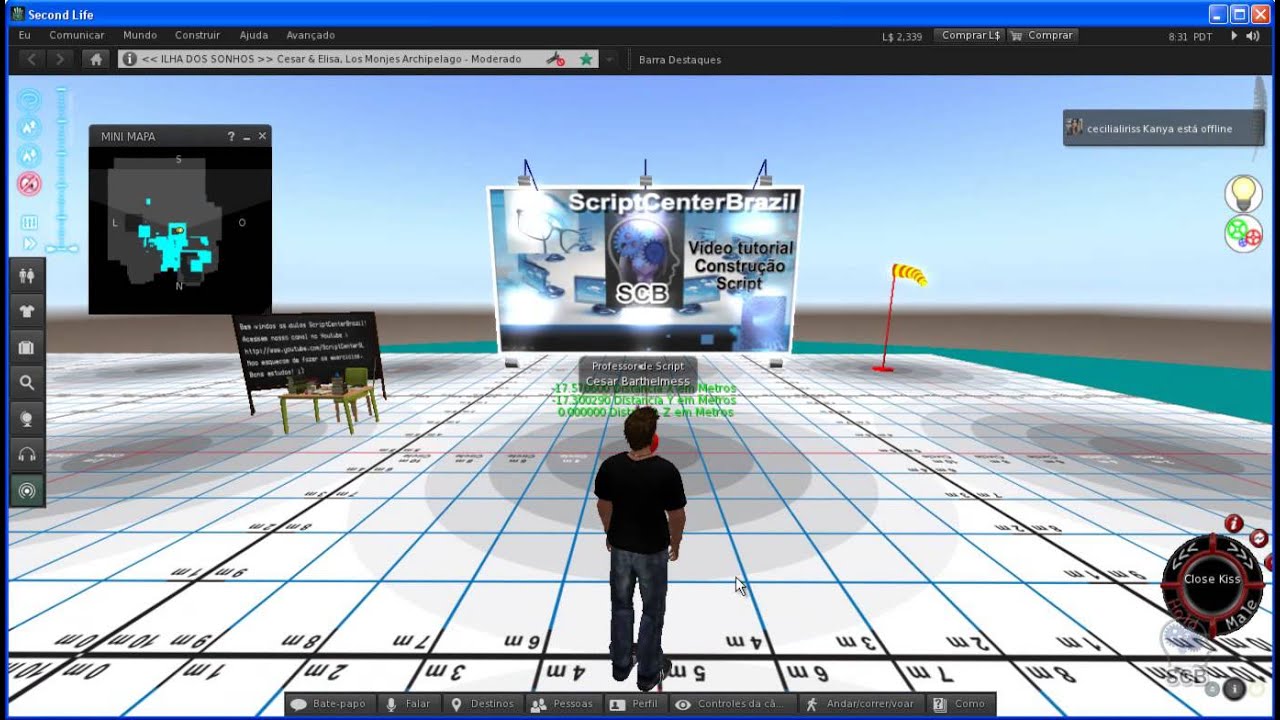1280x720 pixels.
Task: Expand the location history dropdown arrow
Action: pos(610,59)
